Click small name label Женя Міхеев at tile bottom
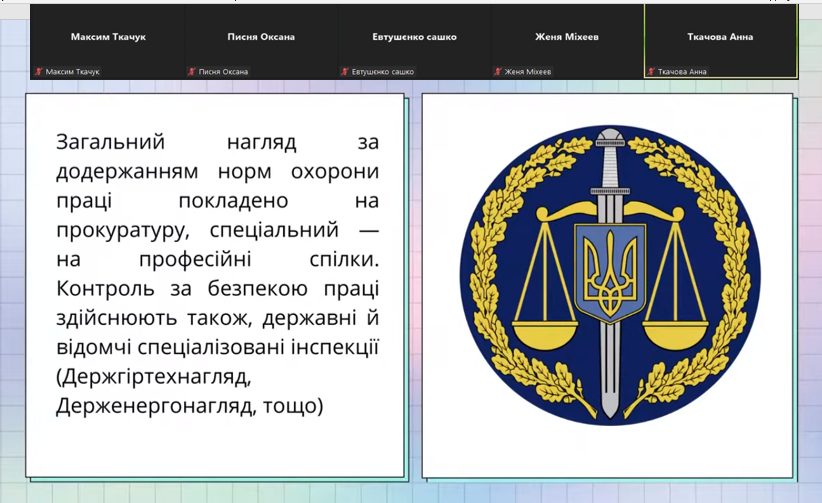The image size is (822, 503). (528, 72)
